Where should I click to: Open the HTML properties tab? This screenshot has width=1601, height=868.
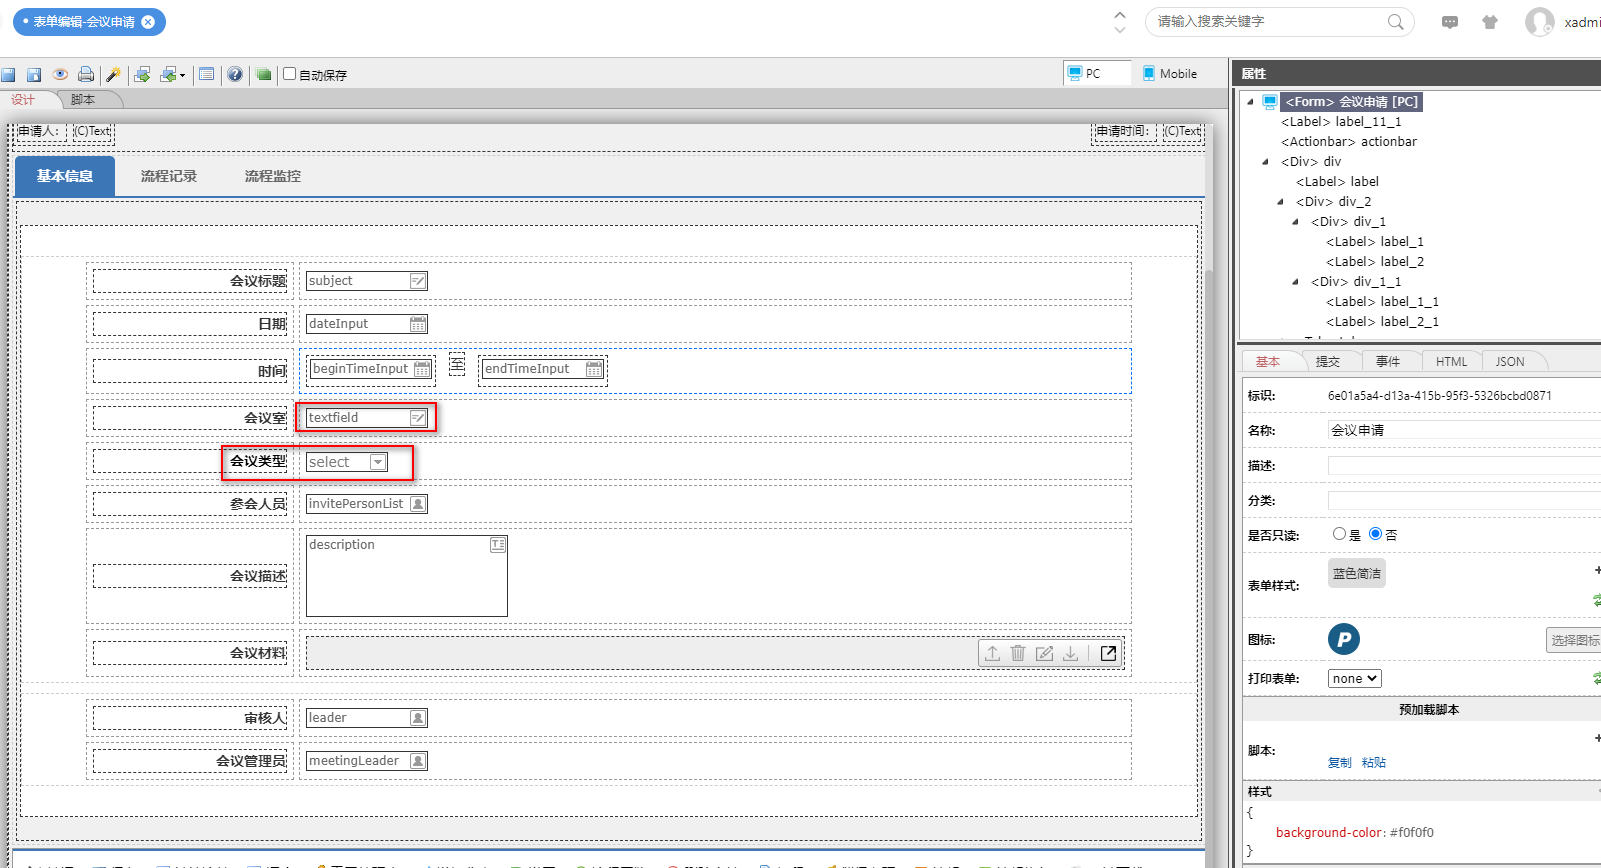[x=1452, y=361]
